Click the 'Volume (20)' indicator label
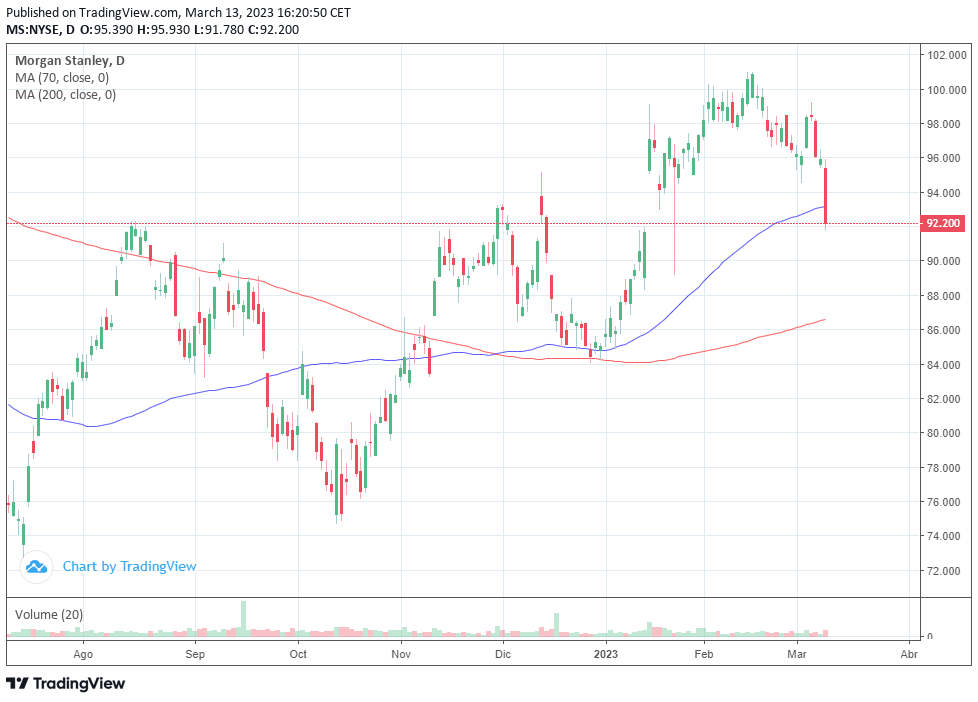 coord(49,615)
